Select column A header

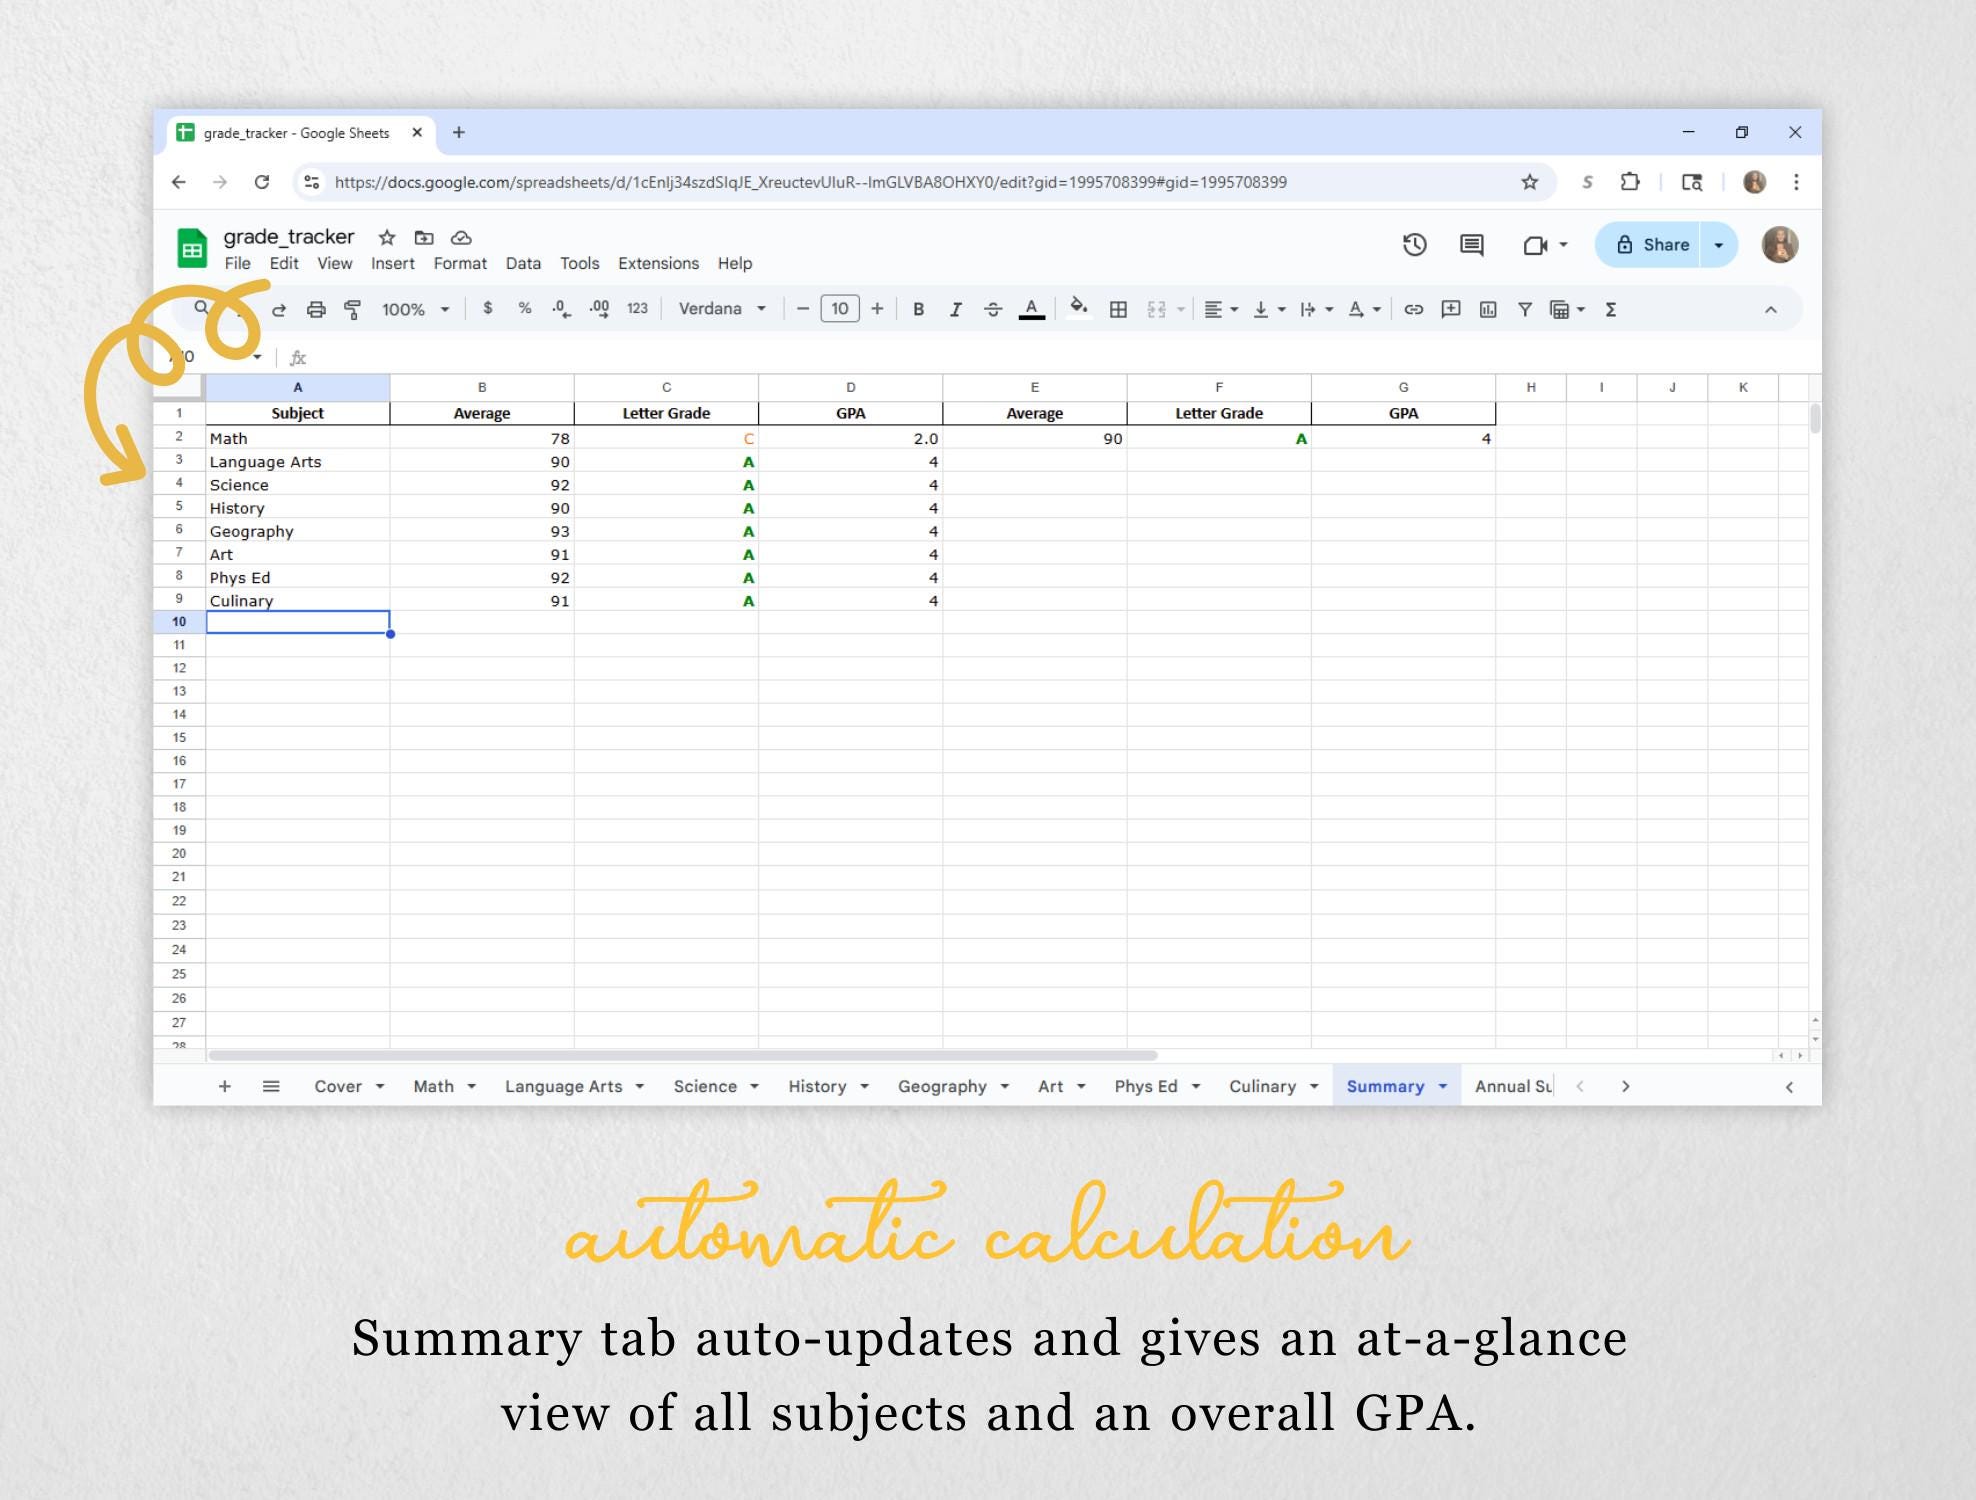(298, 387)
